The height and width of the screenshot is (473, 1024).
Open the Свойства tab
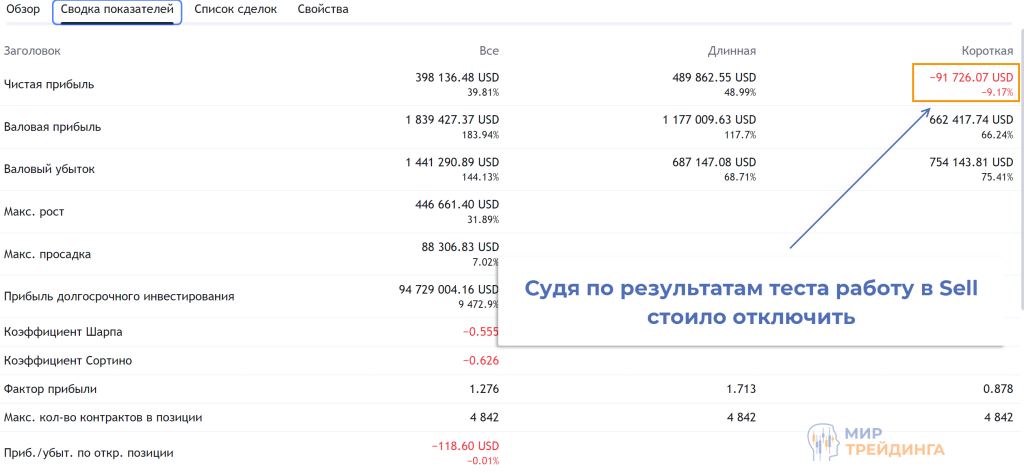click(323, 10)
